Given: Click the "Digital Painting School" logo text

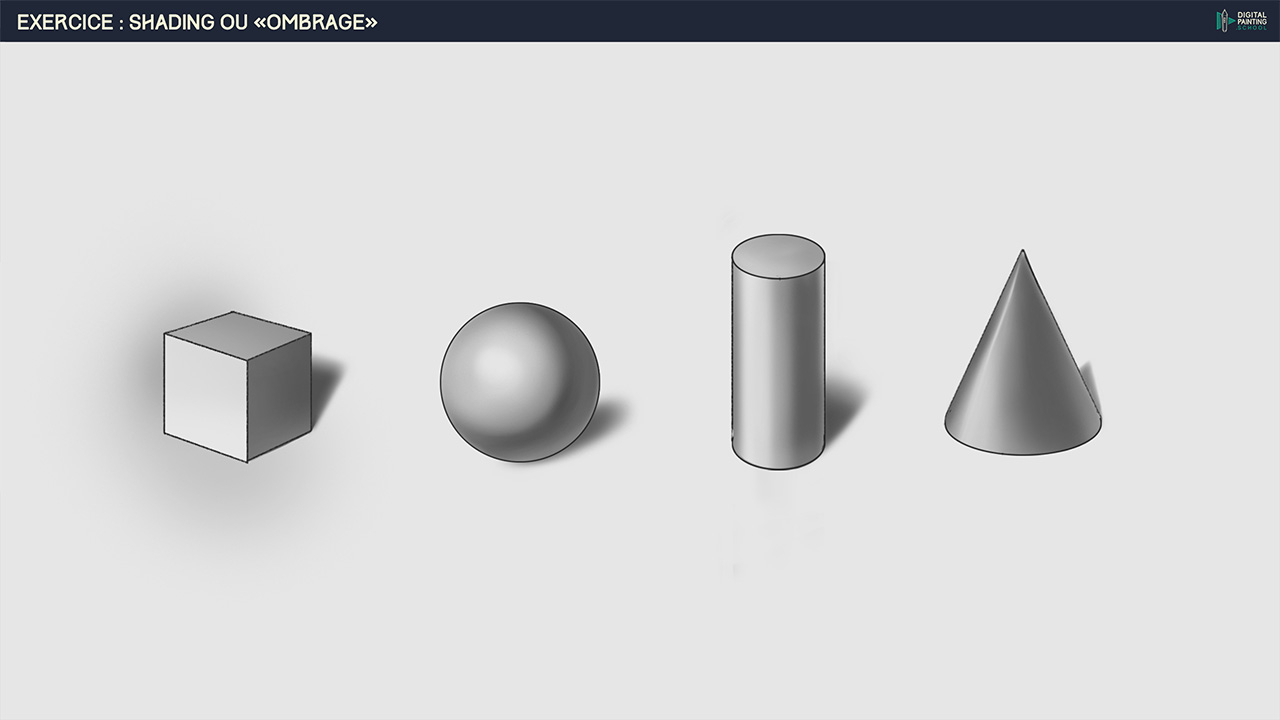Looking at the screenshot, I should coord(1251,20).
